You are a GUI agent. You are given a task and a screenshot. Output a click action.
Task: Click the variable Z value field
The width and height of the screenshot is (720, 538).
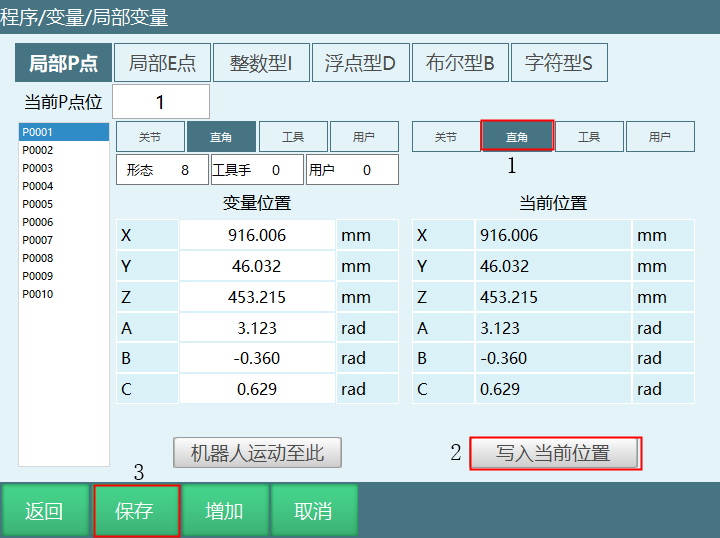coord(257,297)
